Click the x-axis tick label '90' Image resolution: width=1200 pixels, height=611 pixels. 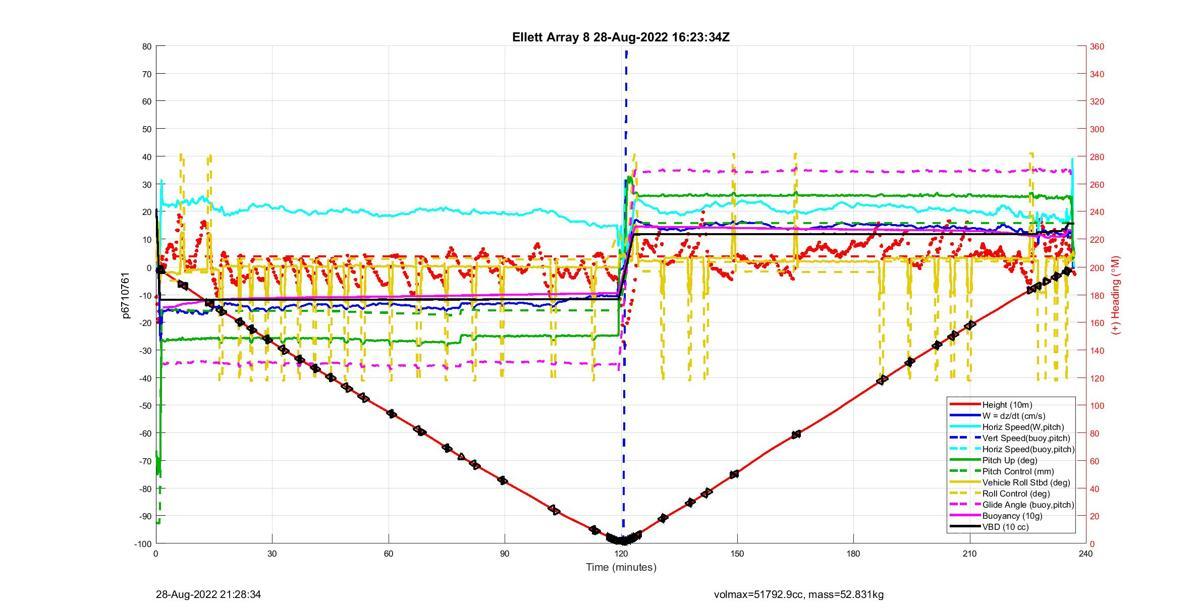(505, 553)
